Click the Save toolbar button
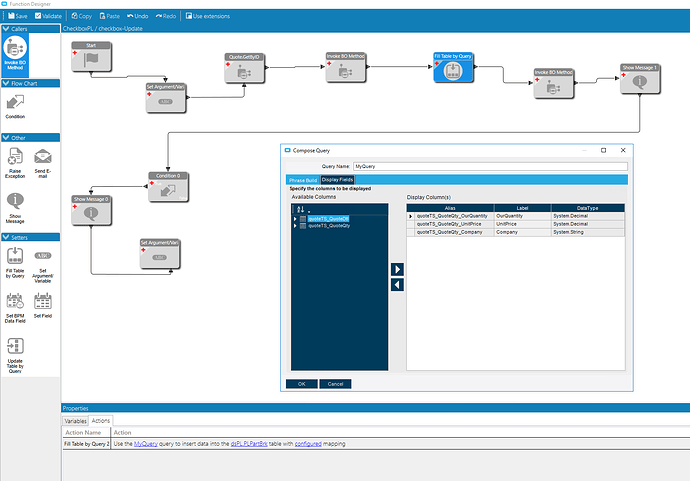Image resolution: width=690 pixels, height=481 pixels. point(18,16)
